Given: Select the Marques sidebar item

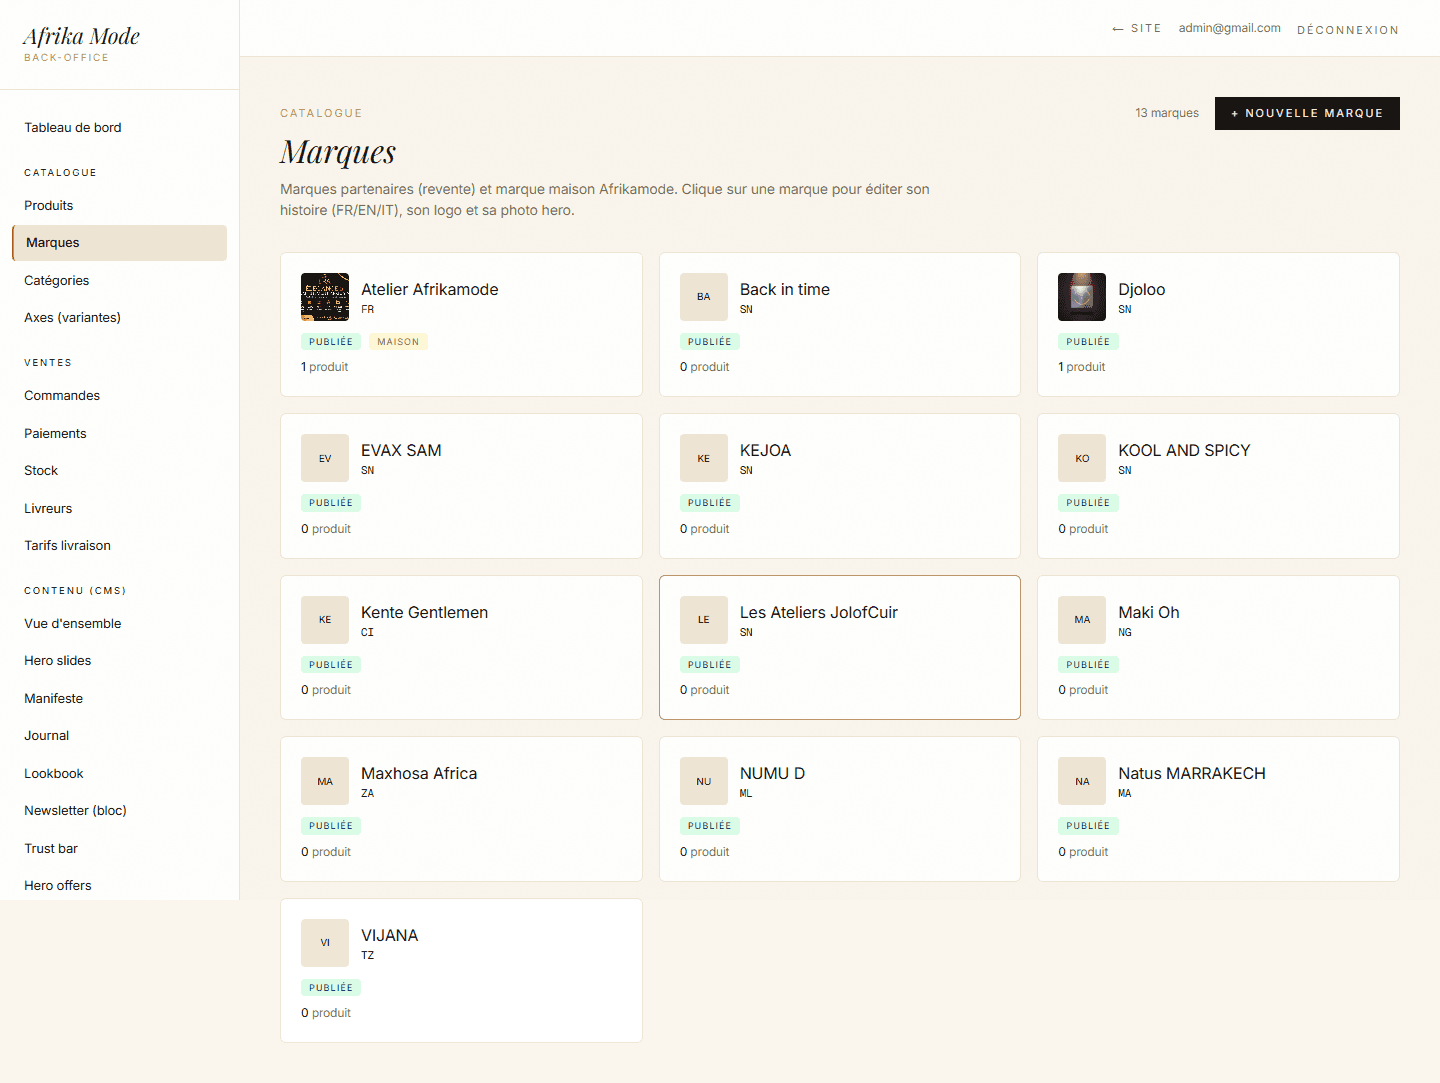Looking at the screenshot, I should point(119,243).
